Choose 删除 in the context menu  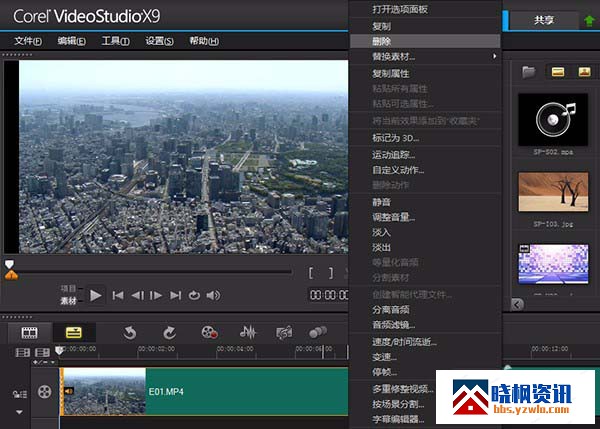425,41
